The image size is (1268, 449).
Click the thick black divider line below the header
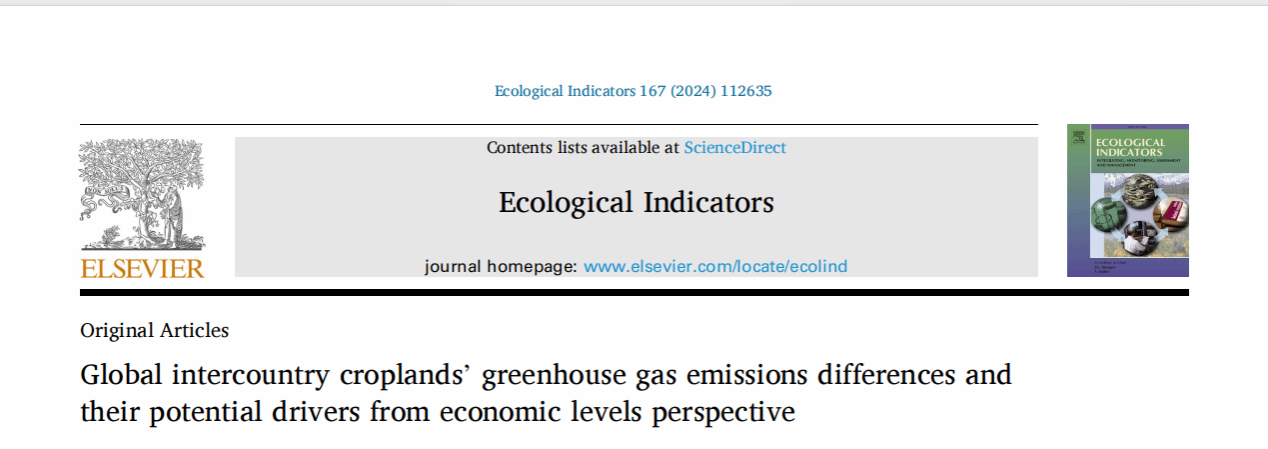[634, 292]
